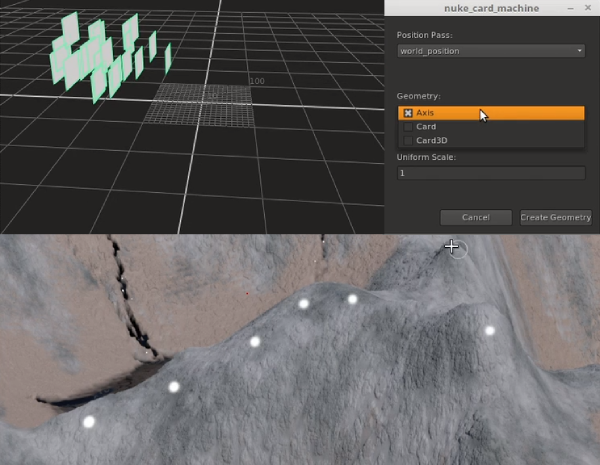Click the dense grid patch in 3D viewport
600x465 pixels.
[200, 104]
